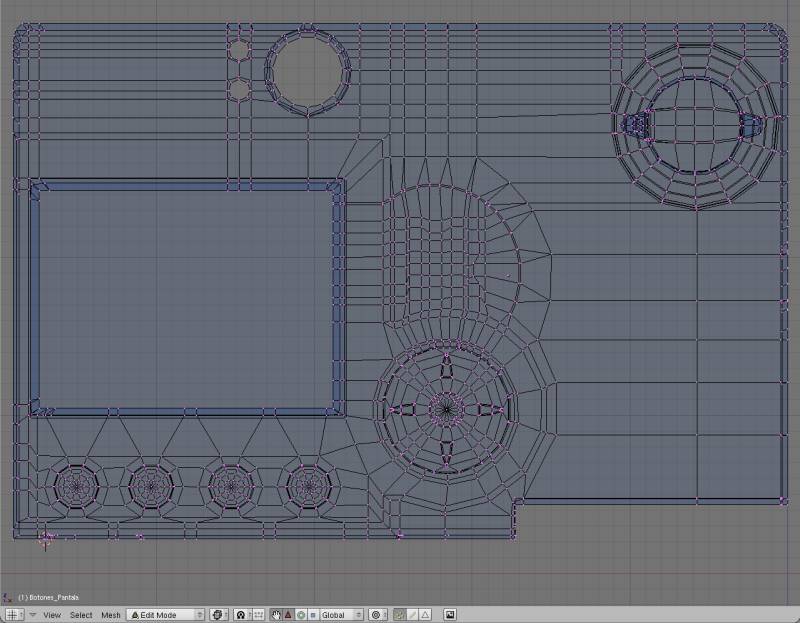Select face select mode

(x=425, y=615)
